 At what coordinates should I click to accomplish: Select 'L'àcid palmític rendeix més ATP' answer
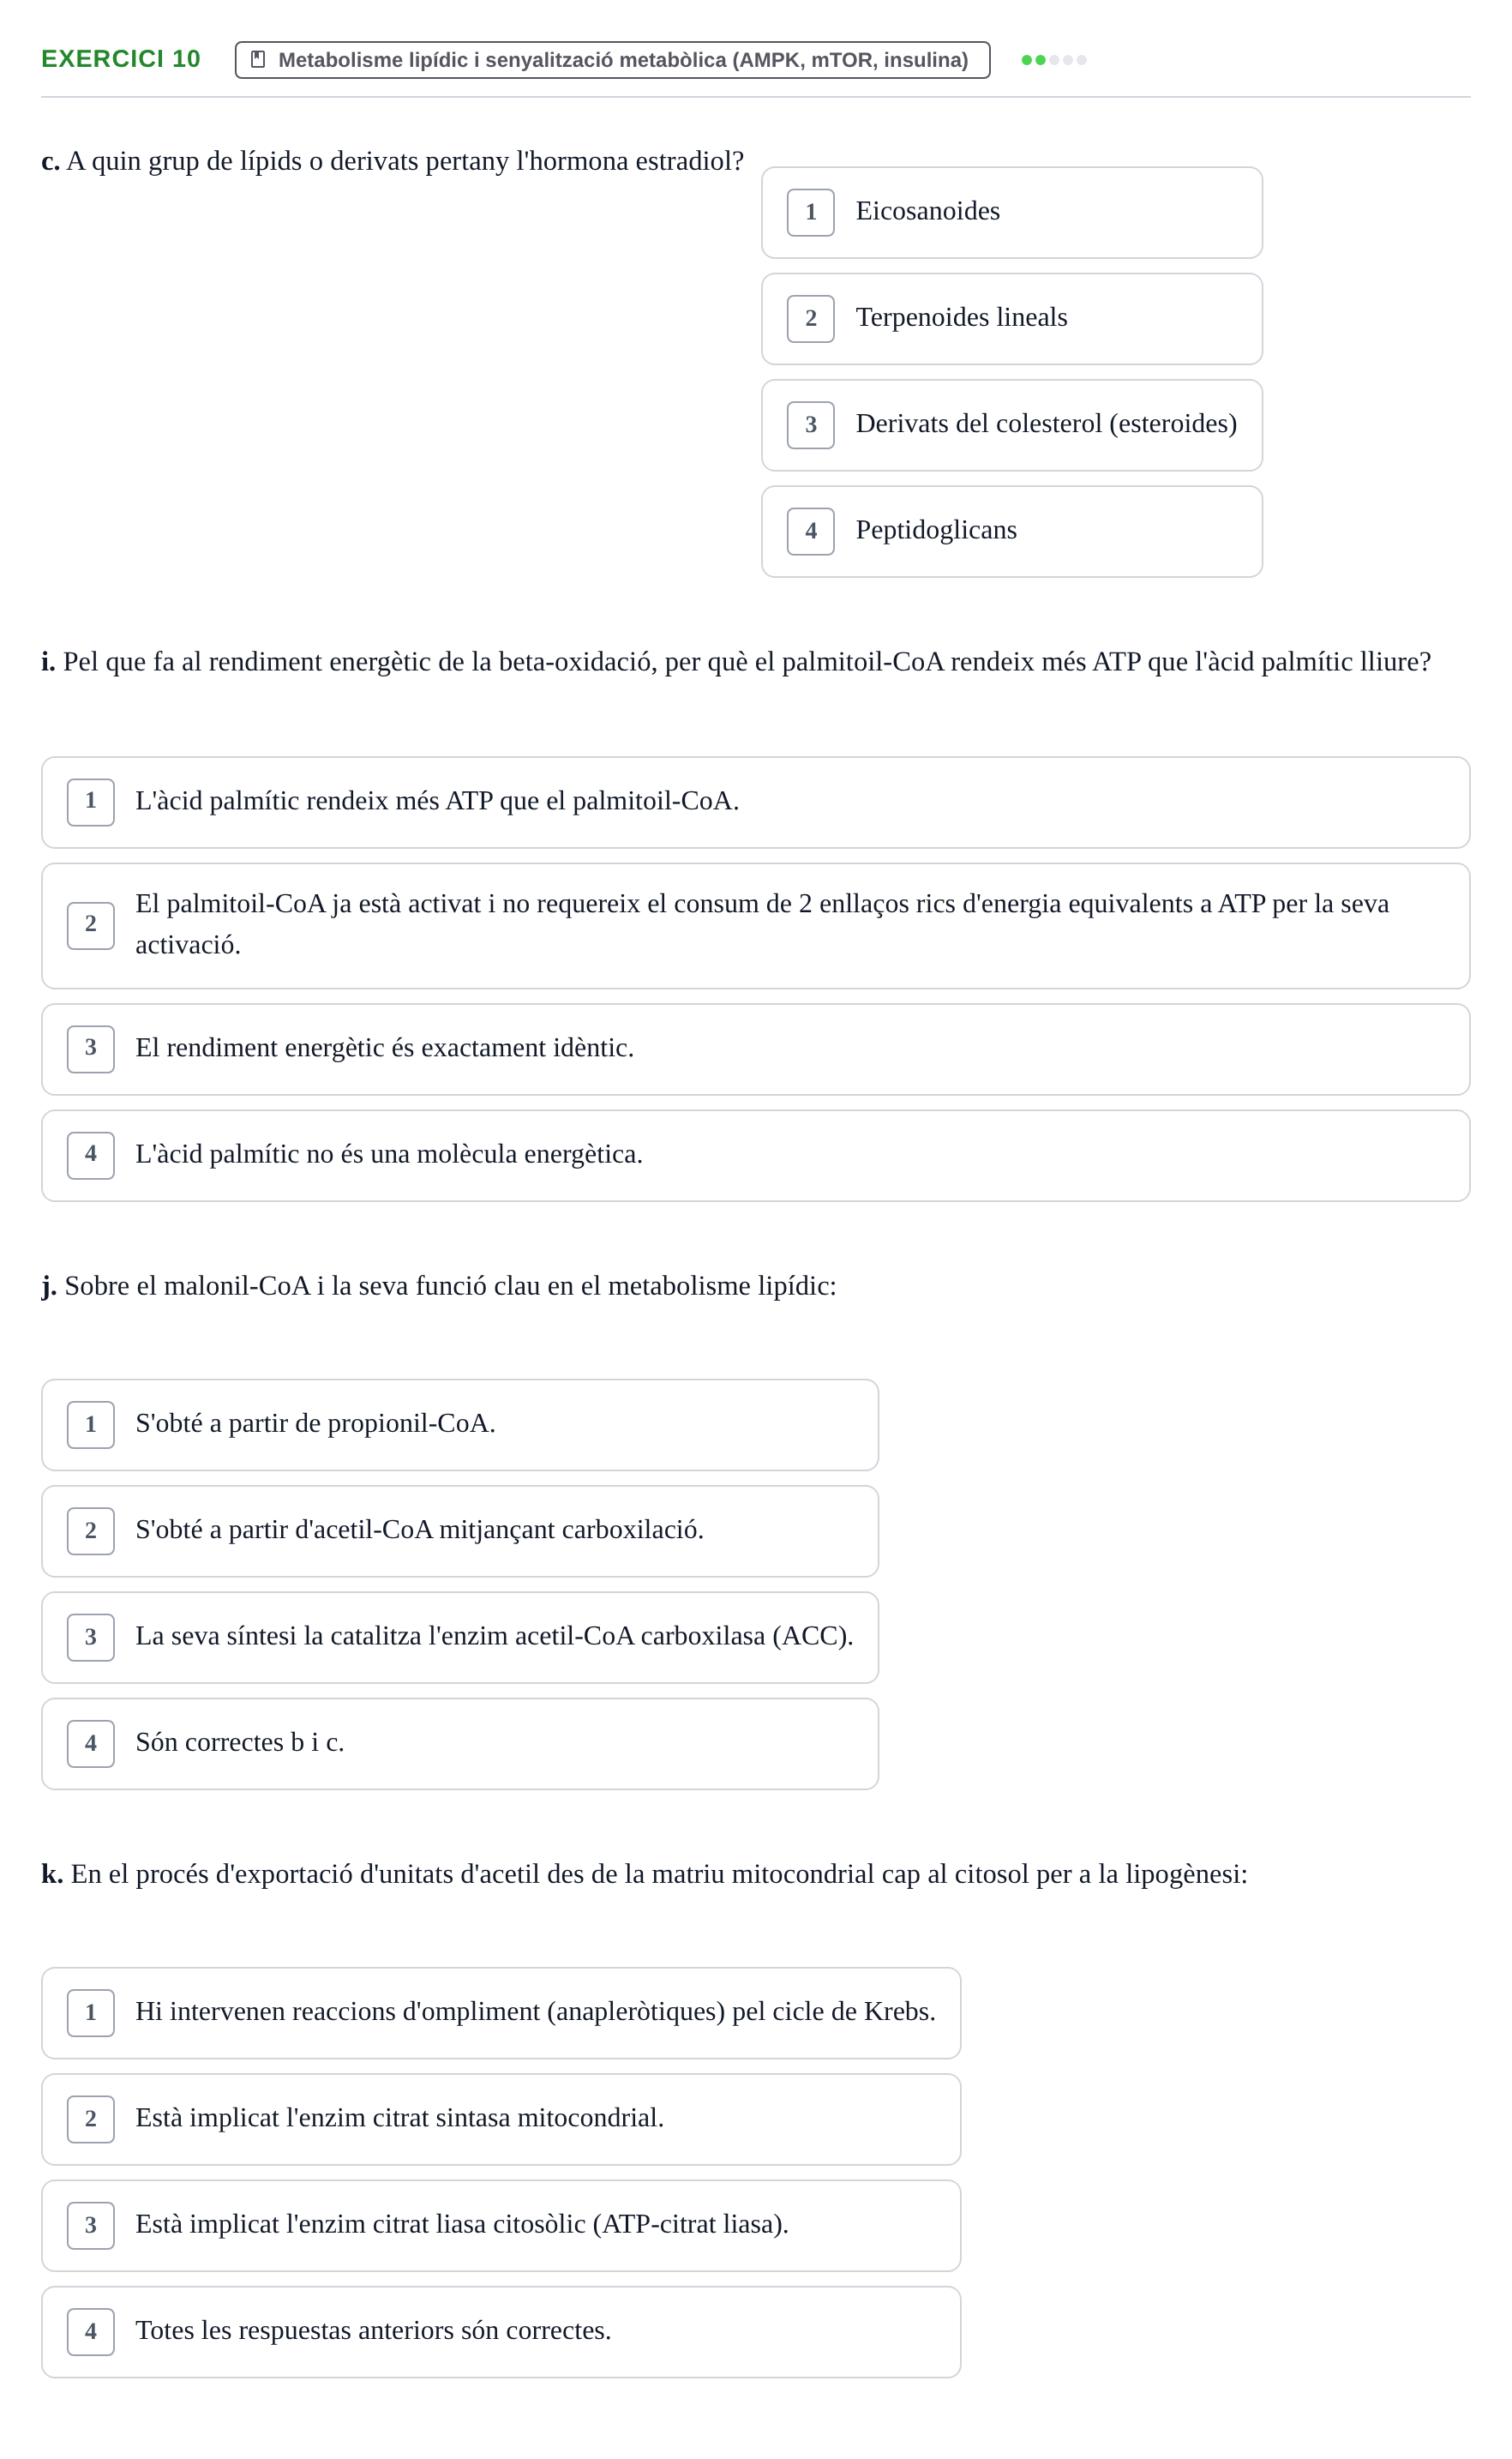[x=755, y=802]
